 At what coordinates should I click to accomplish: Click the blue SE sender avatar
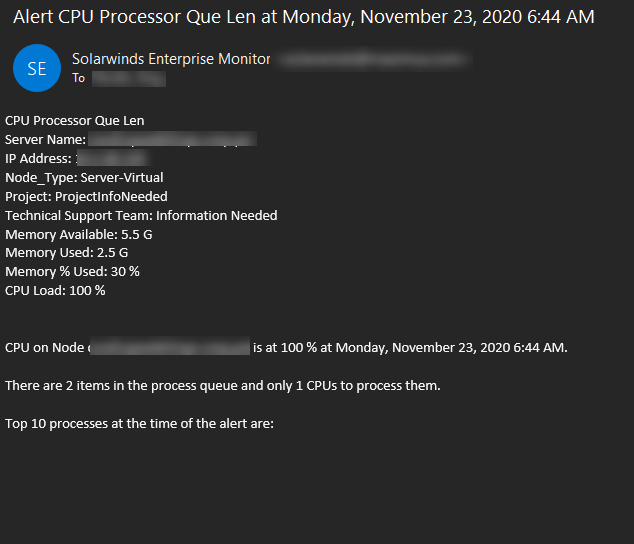pos(37,68)
